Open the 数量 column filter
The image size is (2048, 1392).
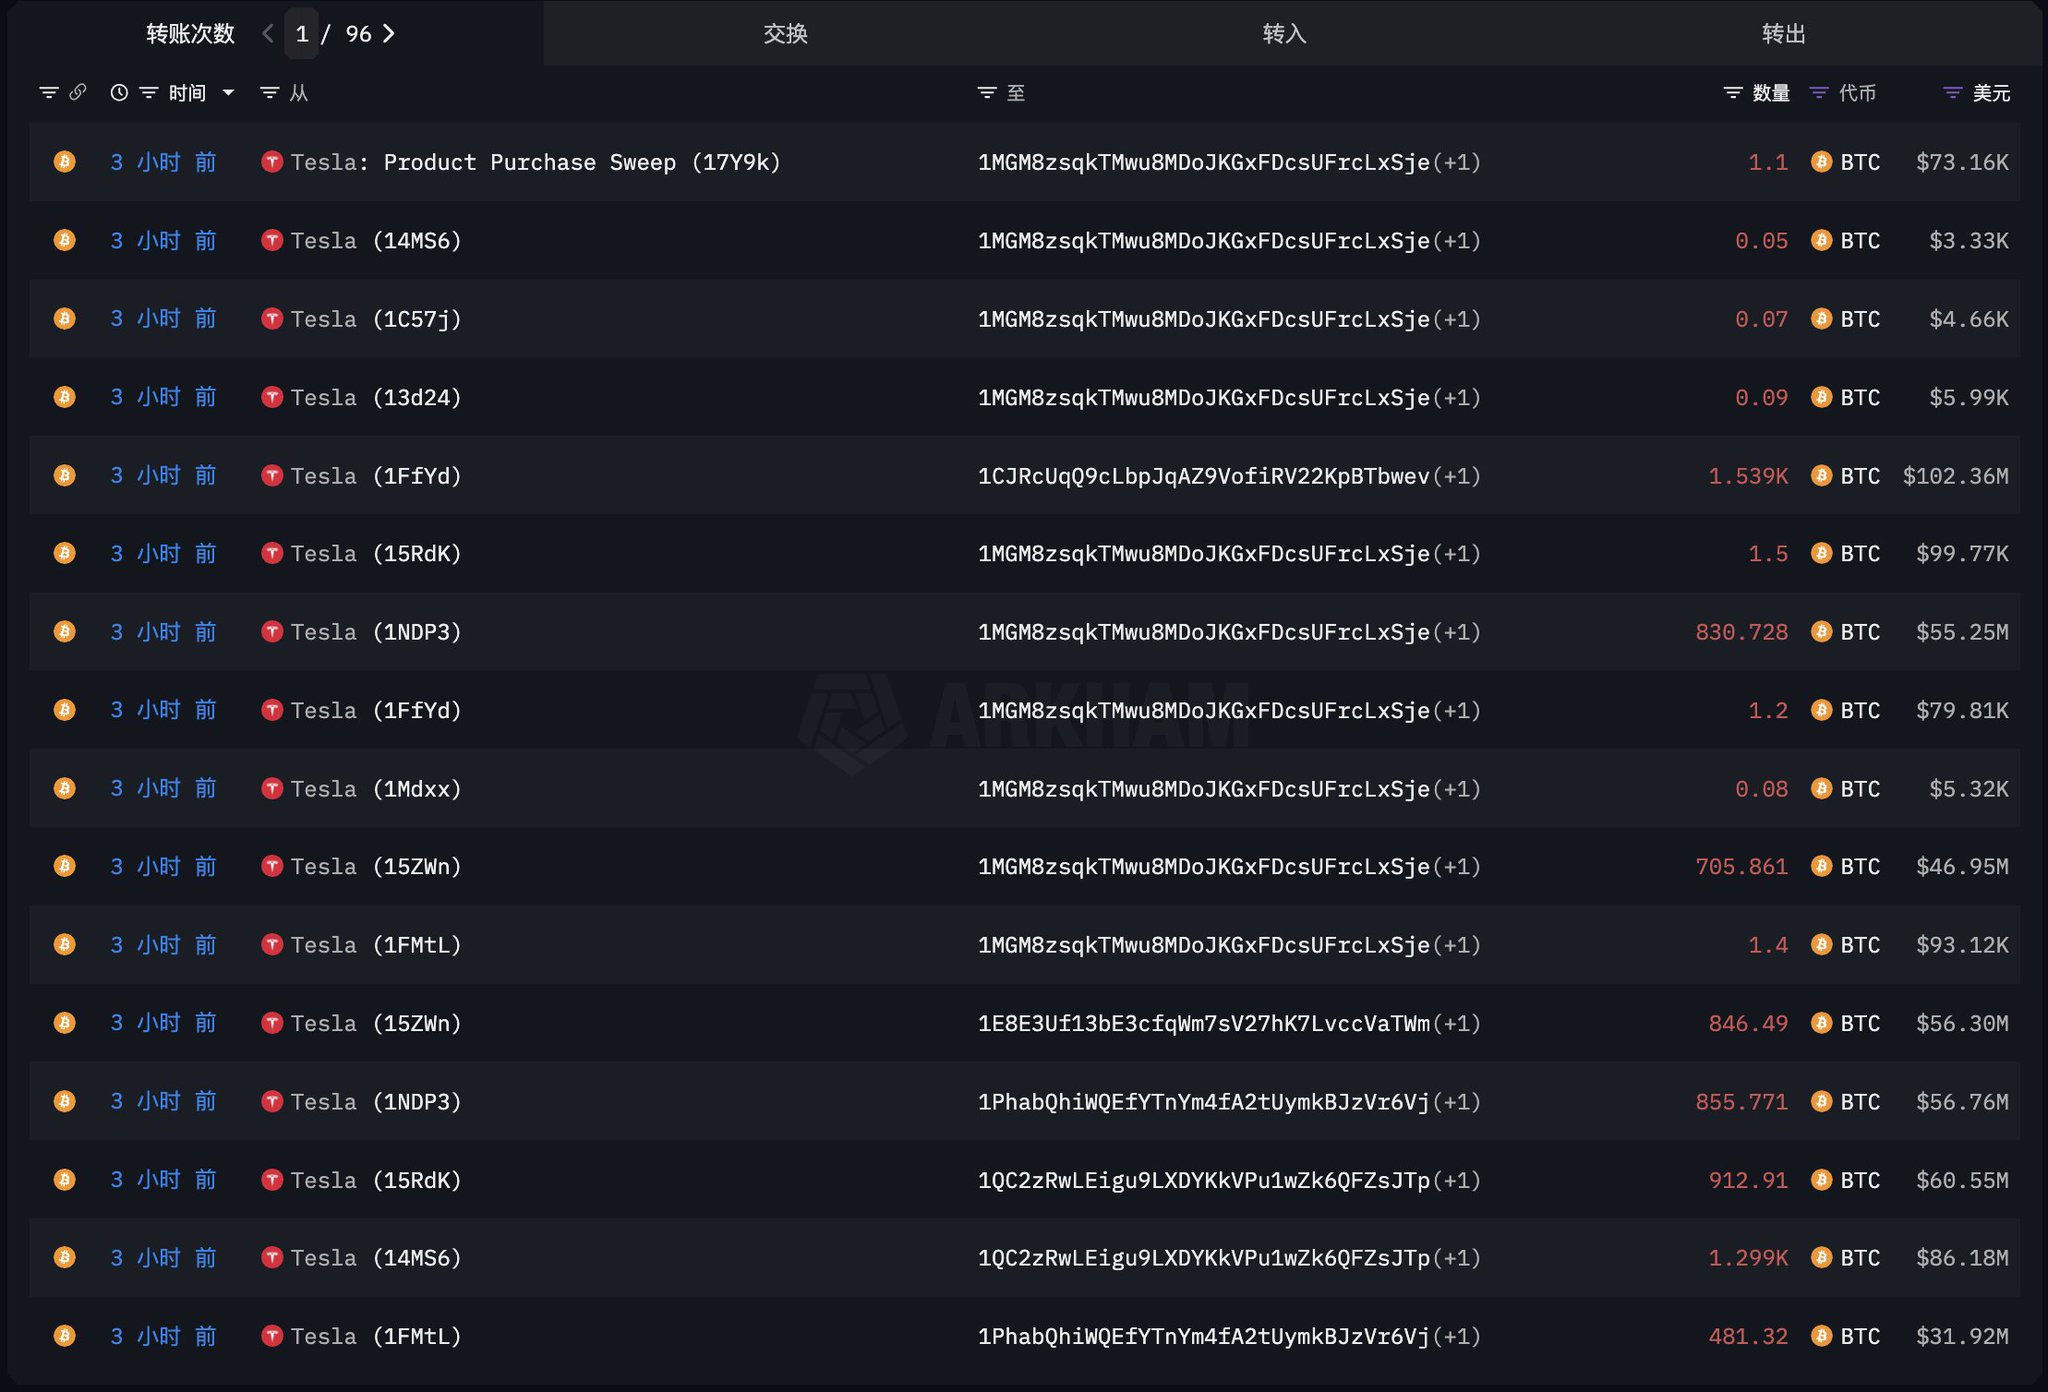click(x=1733, y=93)
